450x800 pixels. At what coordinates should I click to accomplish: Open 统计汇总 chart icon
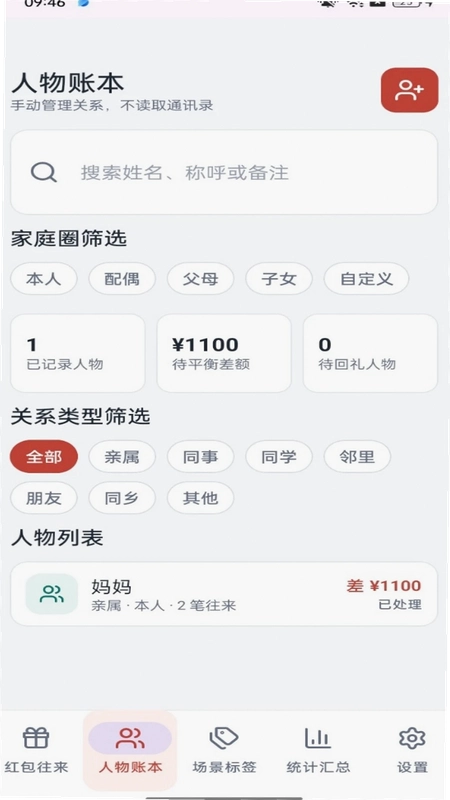point(318,738)
